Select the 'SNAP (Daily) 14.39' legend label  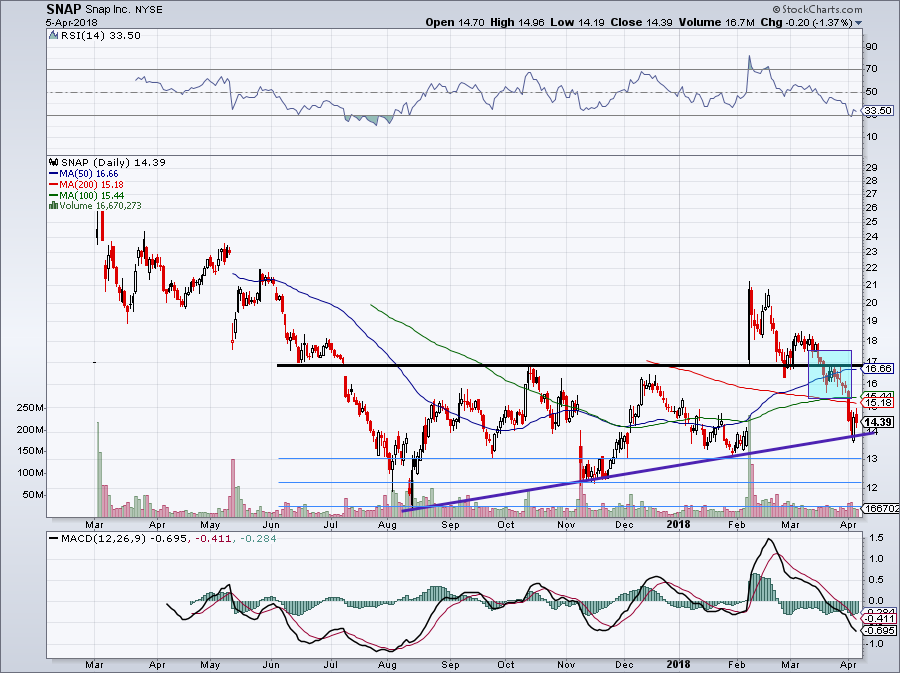tap(113, 162)
